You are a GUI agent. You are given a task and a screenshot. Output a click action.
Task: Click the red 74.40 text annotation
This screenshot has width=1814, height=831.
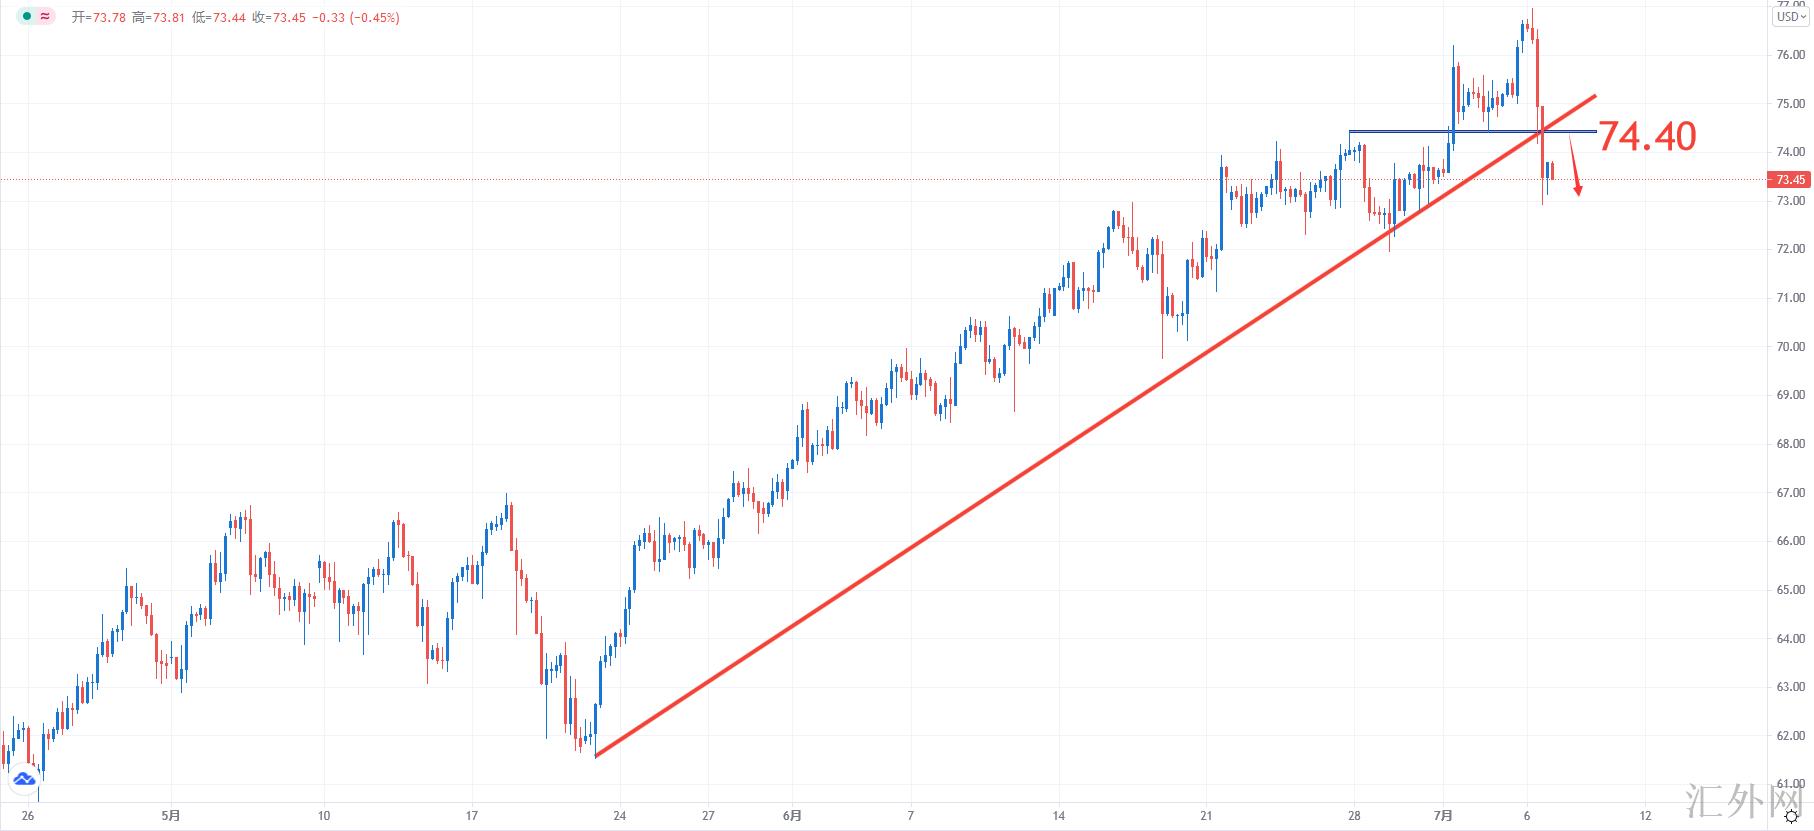tap(1647, 137)
